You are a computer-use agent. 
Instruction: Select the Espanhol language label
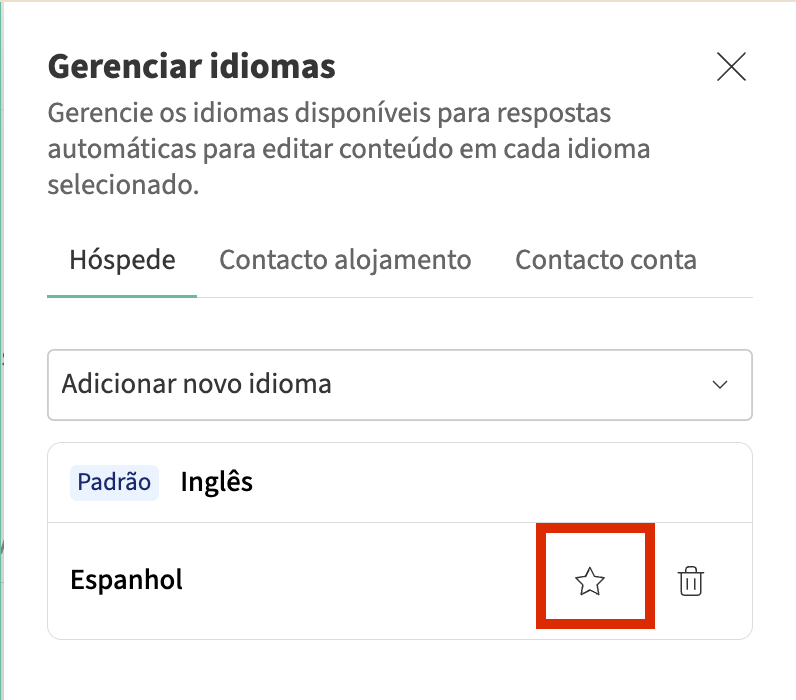[x=127, y=580]
